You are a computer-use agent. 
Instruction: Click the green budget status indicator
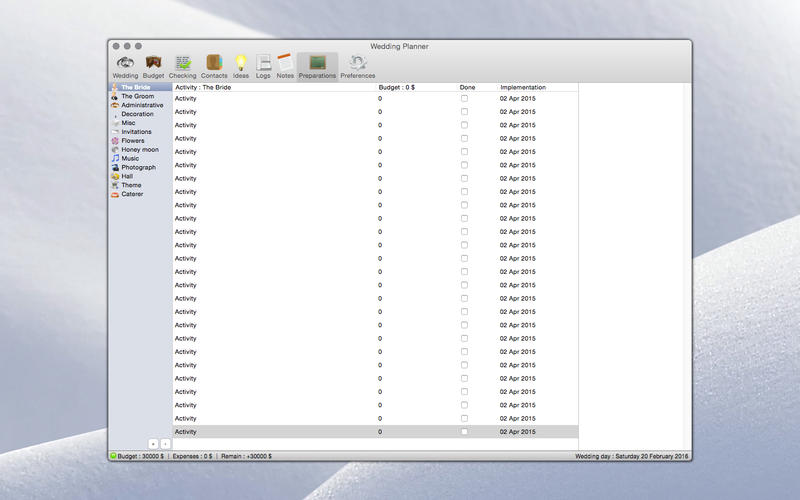(x=113, y=456)
